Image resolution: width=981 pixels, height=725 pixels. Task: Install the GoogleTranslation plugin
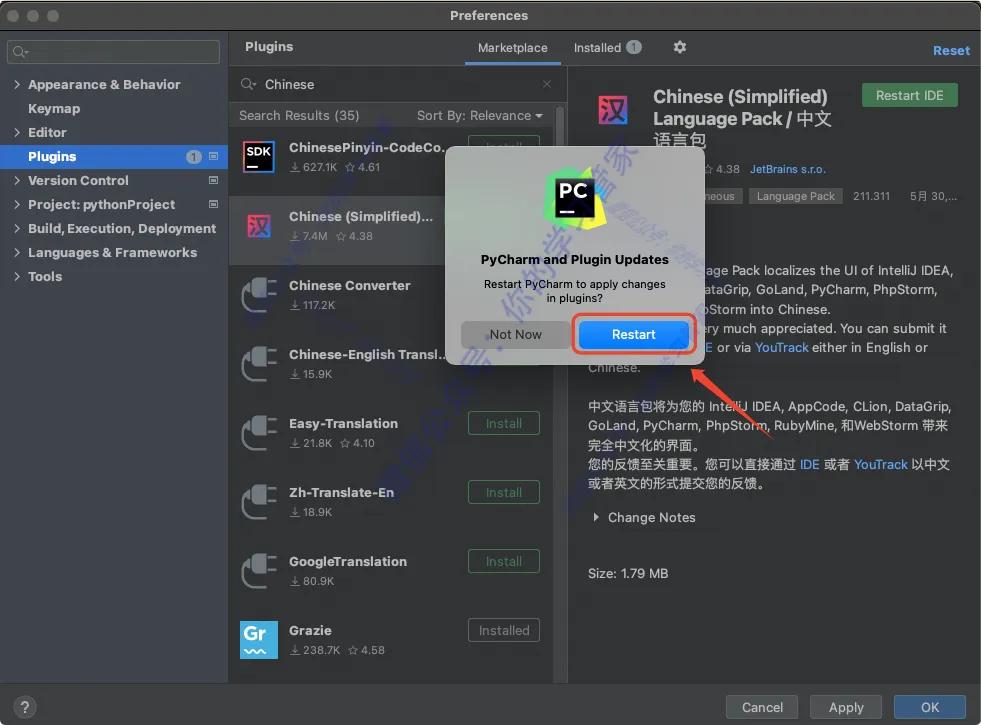click(x=504, y=562)
